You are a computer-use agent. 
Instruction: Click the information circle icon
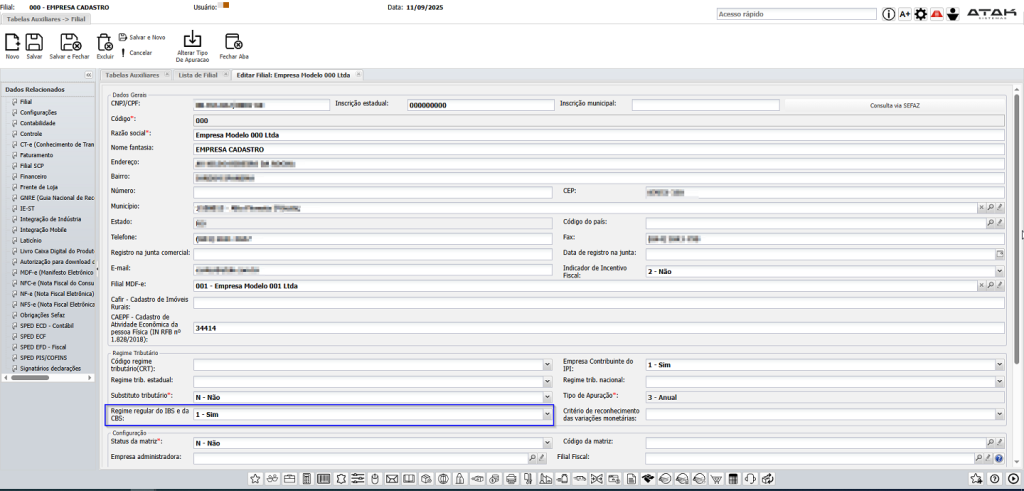(x=888, y=14)
